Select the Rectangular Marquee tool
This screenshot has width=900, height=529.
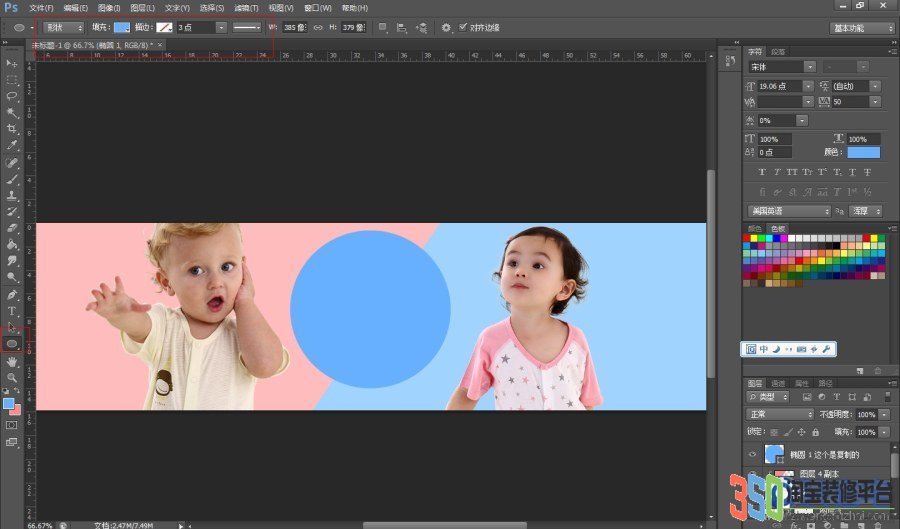pos(11,80)
